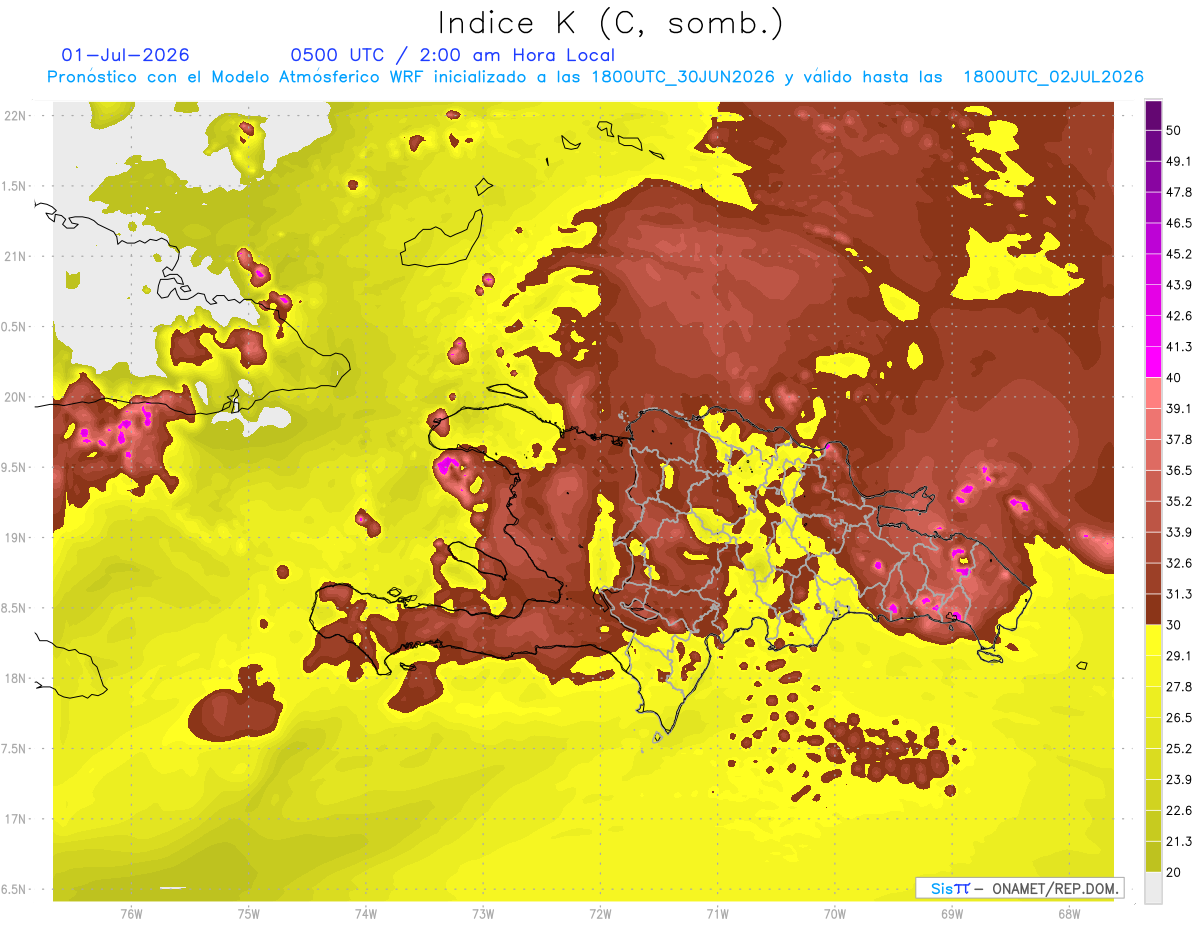
Task: Click colorbar value "49.1"
Action: click(1179, 161)
